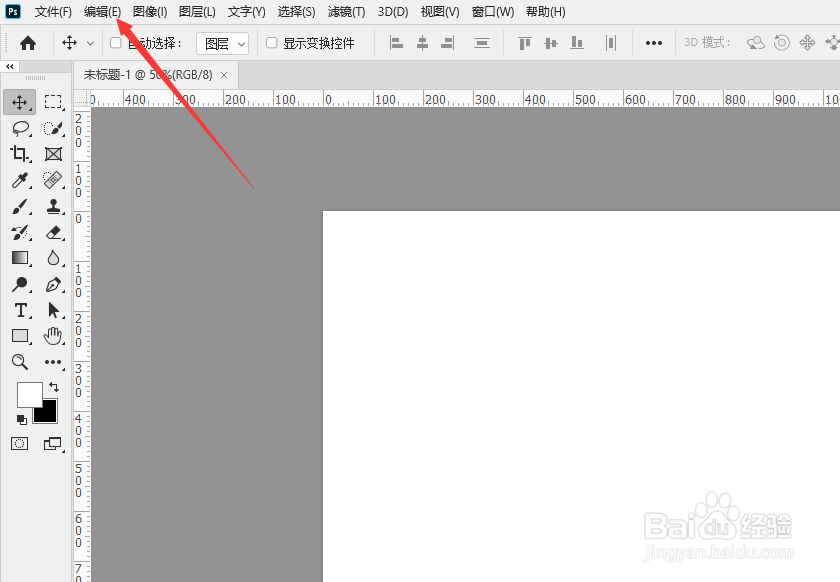
Task: Swap foreground and background colors
Action: (x=54, y=386)
